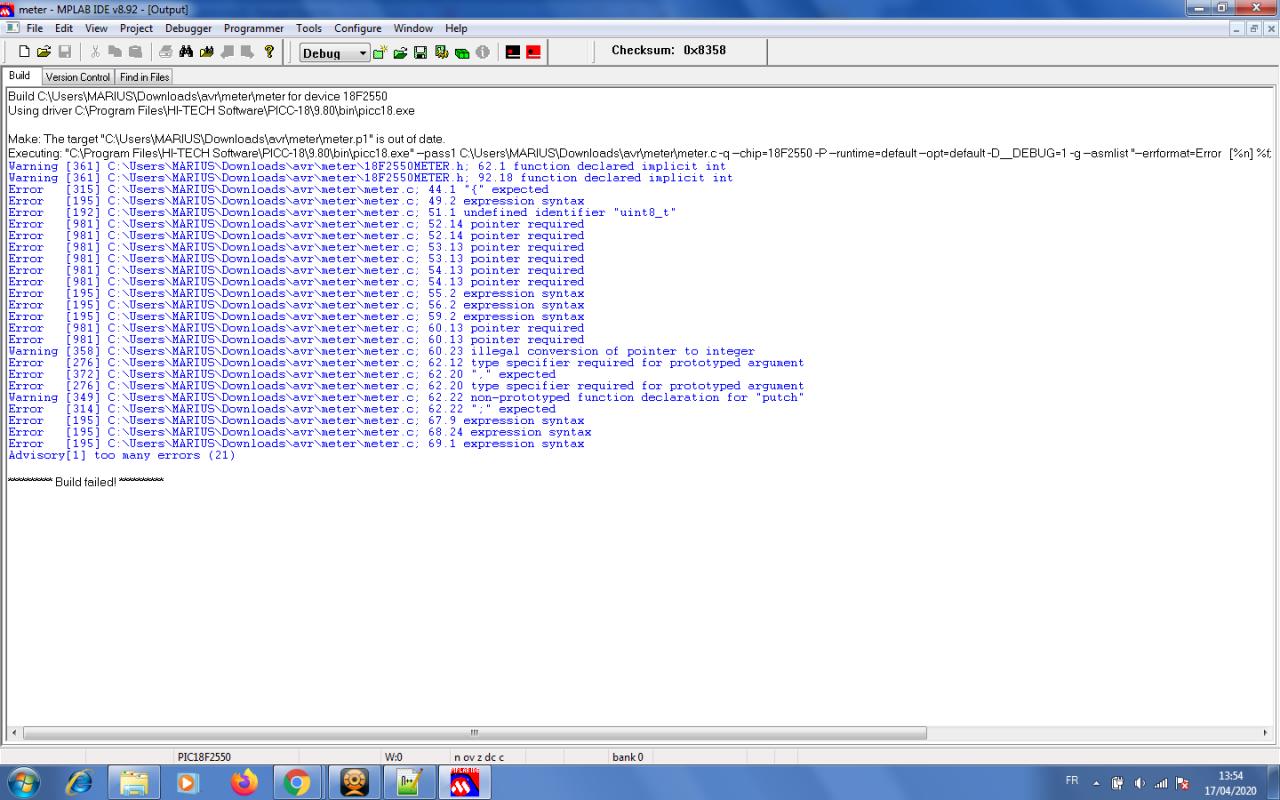Image resolution: width=1280 pixels, height=800 pixels.
Task: Click the volume speaker tray icon
Action: coord(1140,782)
